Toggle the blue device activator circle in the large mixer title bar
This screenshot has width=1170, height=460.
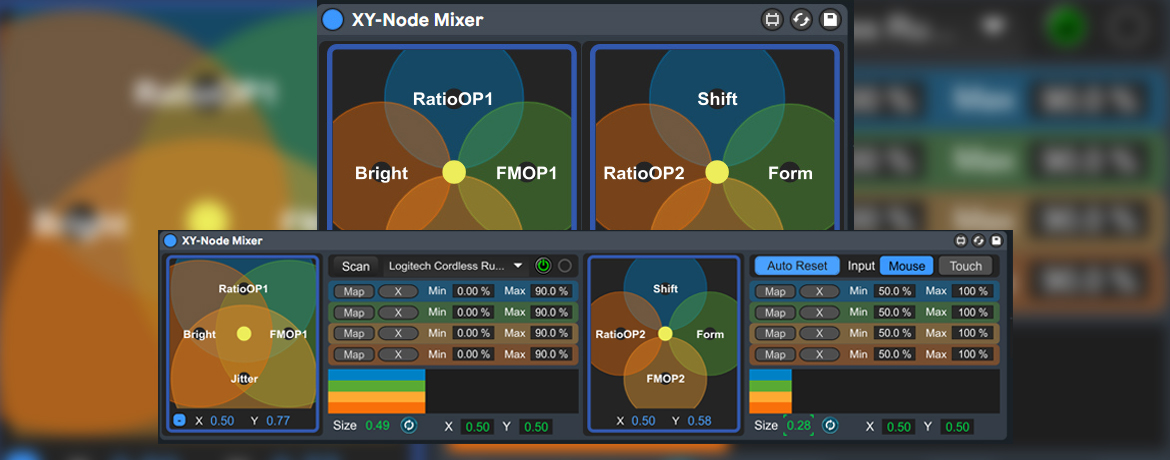point(334,19)
